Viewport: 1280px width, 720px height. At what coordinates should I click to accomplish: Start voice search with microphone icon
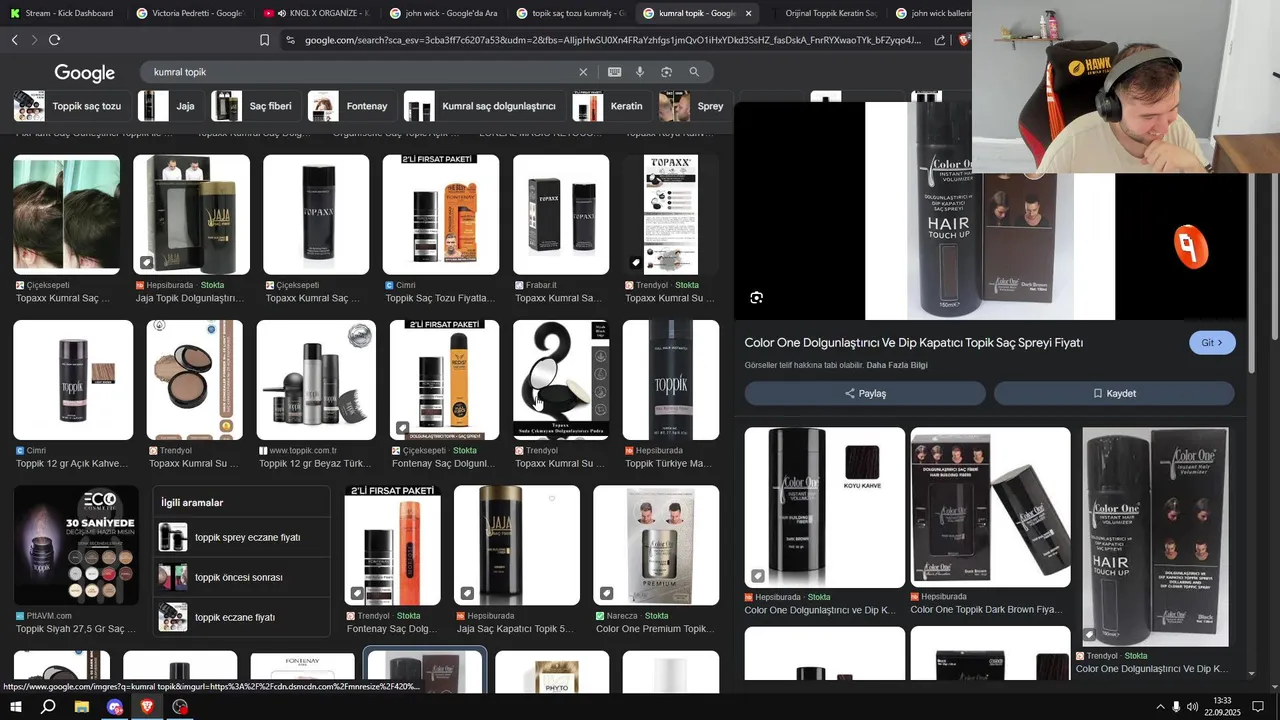[640, 72]
